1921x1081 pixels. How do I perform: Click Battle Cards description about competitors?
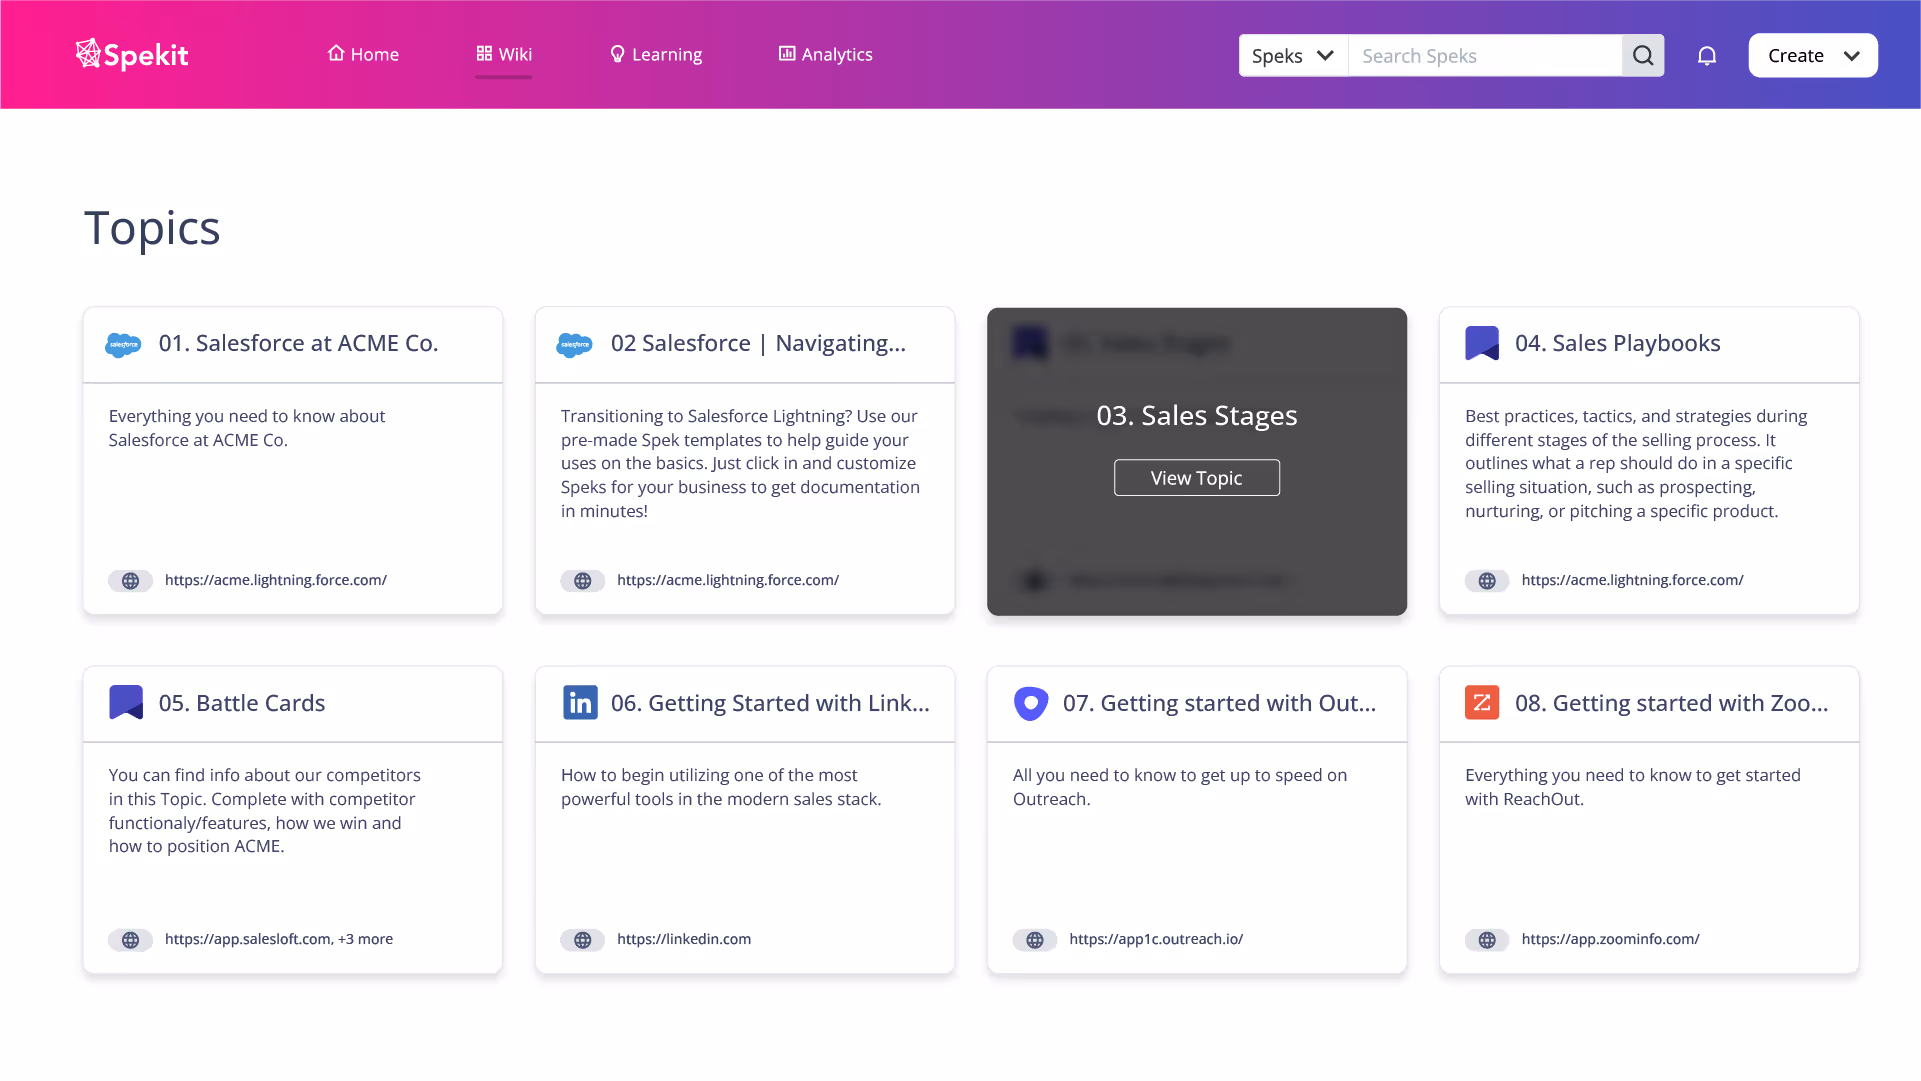coord(265,811)
